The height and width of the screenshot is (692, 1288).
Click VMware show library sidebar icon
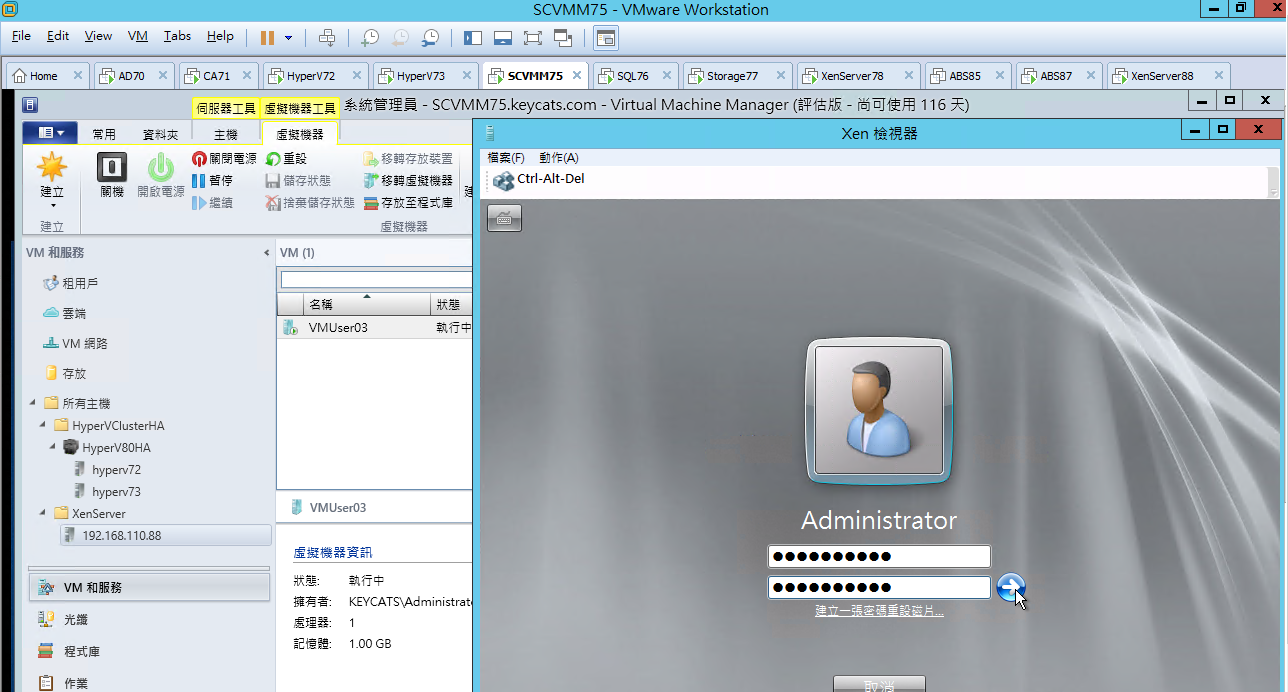(x=473, y=37)
